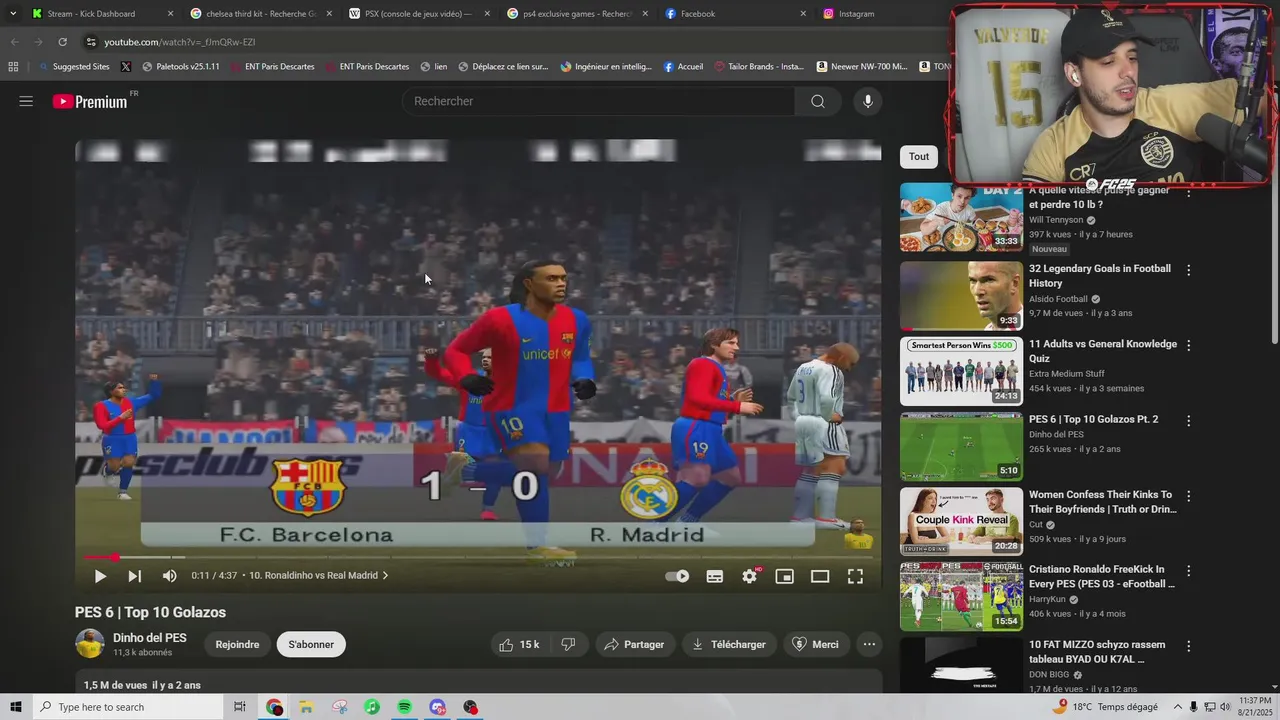1280x720 pixels.
Task: Toggle autoplay switch in player
Action: 677,576
